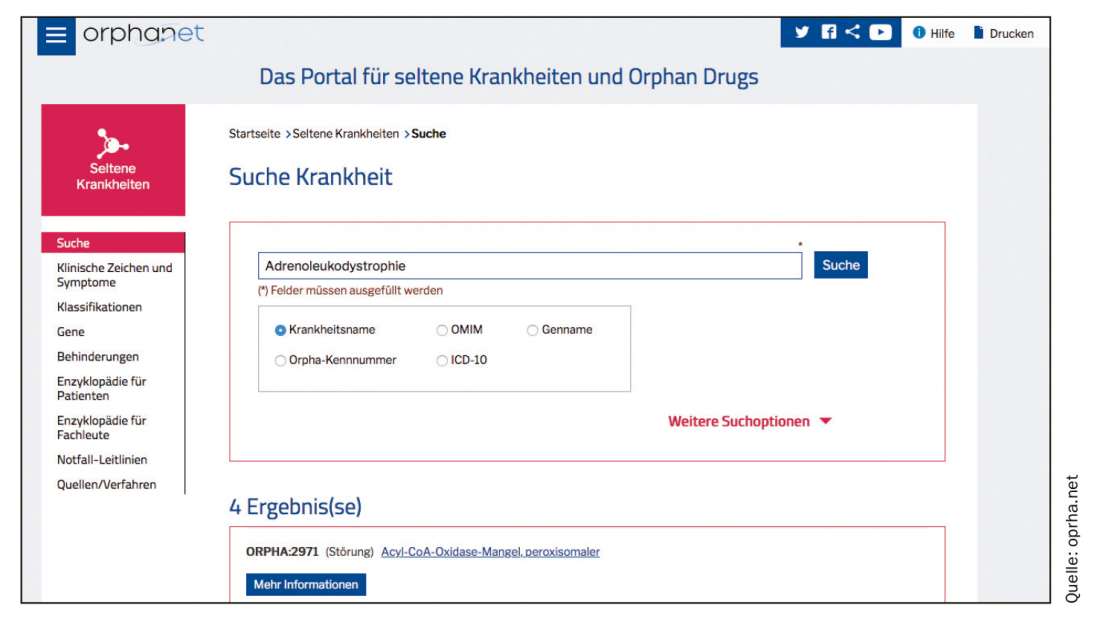
Task: Click the Drucken print icon
Action: tap(979, 33)
